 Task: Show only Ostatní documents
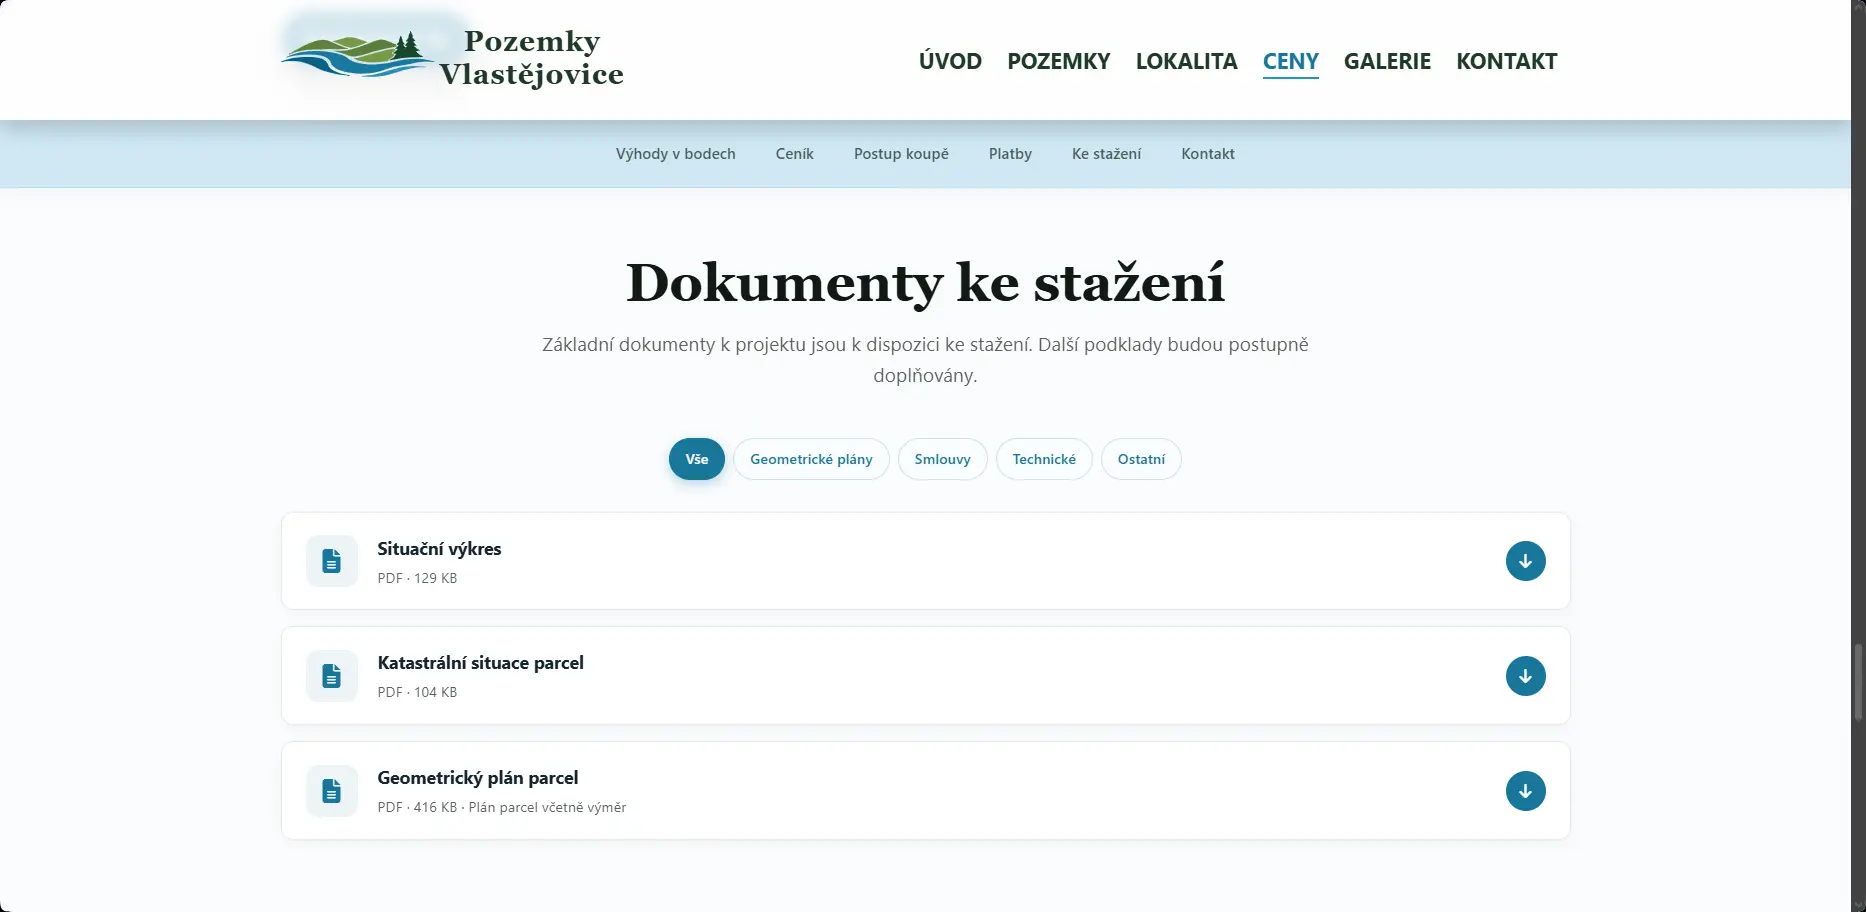pyautogui.click(x=1141, y=459)
